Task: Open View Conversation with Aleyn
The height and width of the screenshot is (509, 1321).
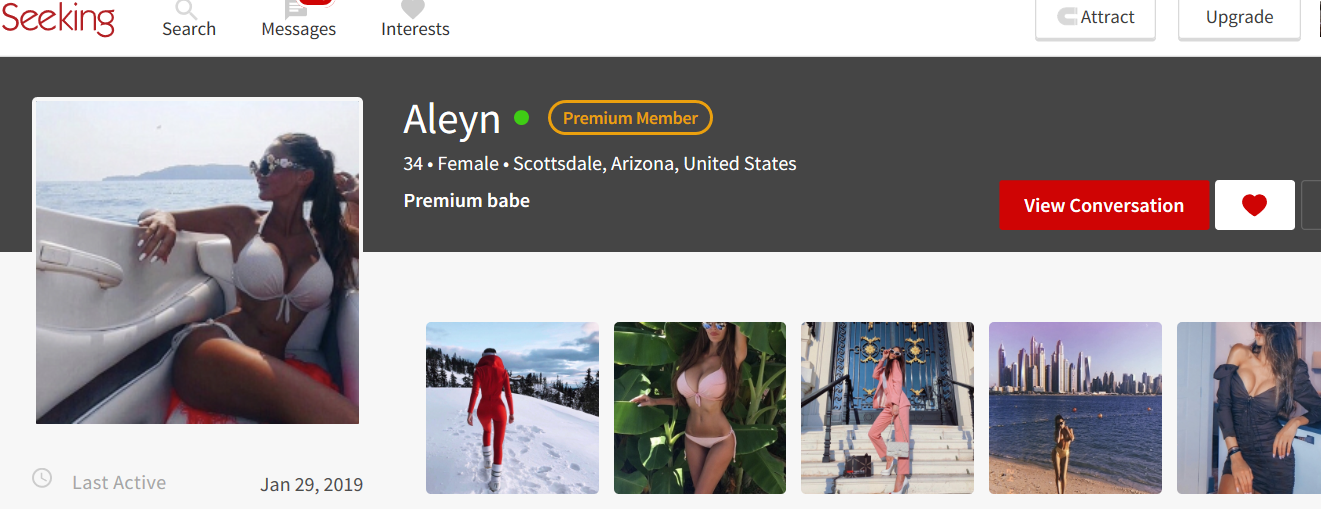Action: tap(1104, 205)
